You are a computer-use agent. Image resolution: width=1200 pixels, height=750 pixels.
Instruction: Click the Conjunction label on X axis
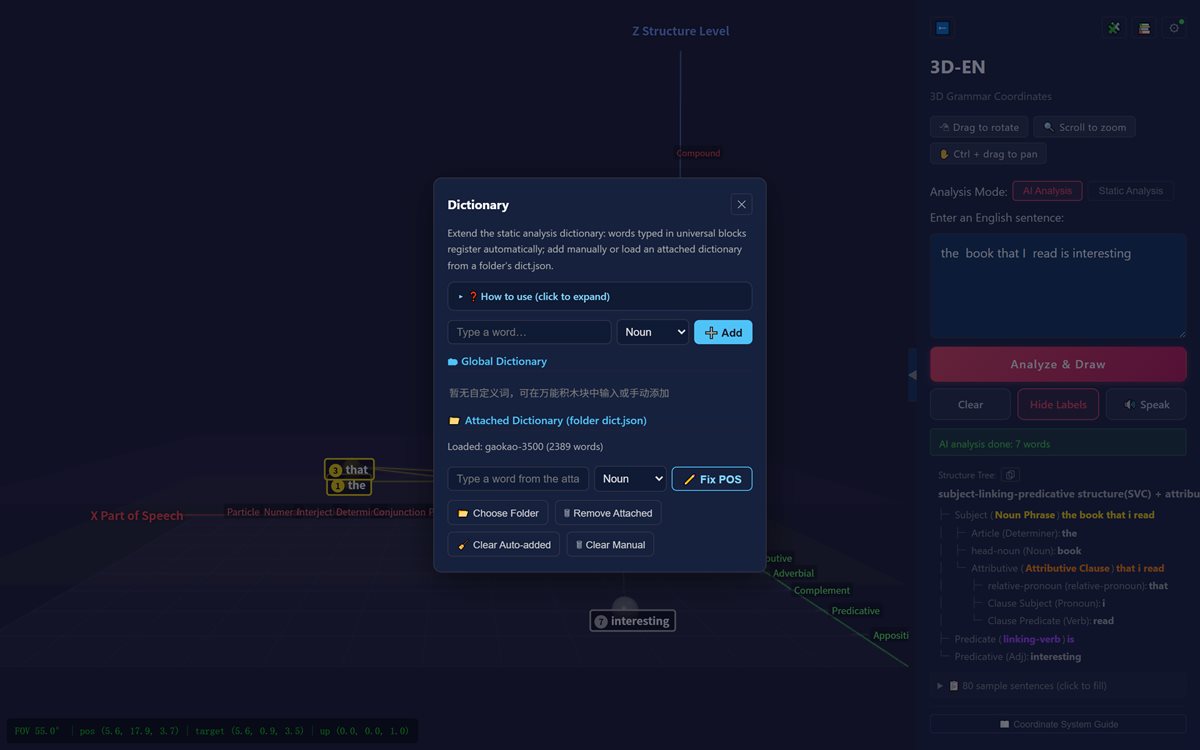click(x=399, y=512)
